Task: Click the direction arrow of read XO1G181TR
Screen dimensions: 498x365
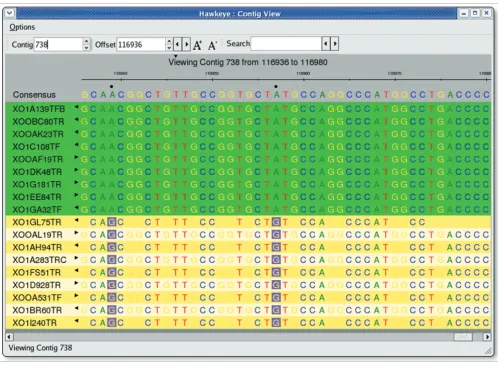Action: pos(76,182)
